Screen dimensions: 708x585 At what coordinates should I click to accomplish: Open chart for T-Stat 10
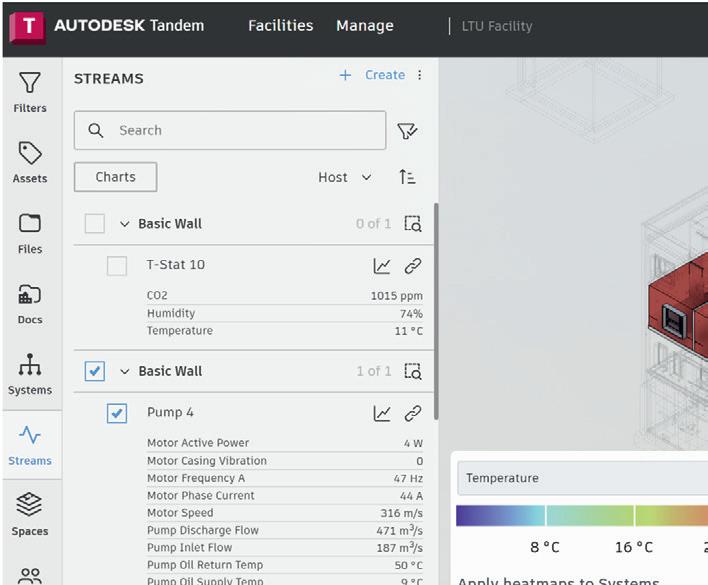click(382, 266)
